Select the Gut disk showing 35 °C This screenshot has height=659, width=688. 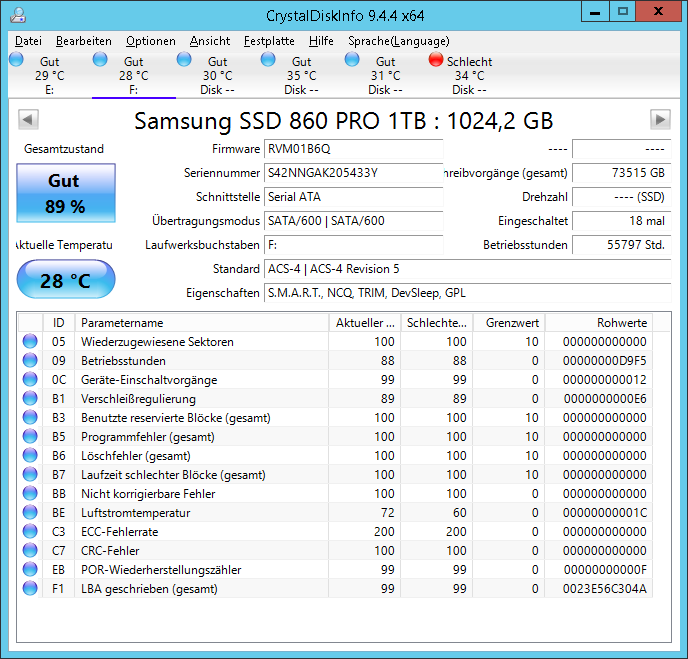pos(301,75)
